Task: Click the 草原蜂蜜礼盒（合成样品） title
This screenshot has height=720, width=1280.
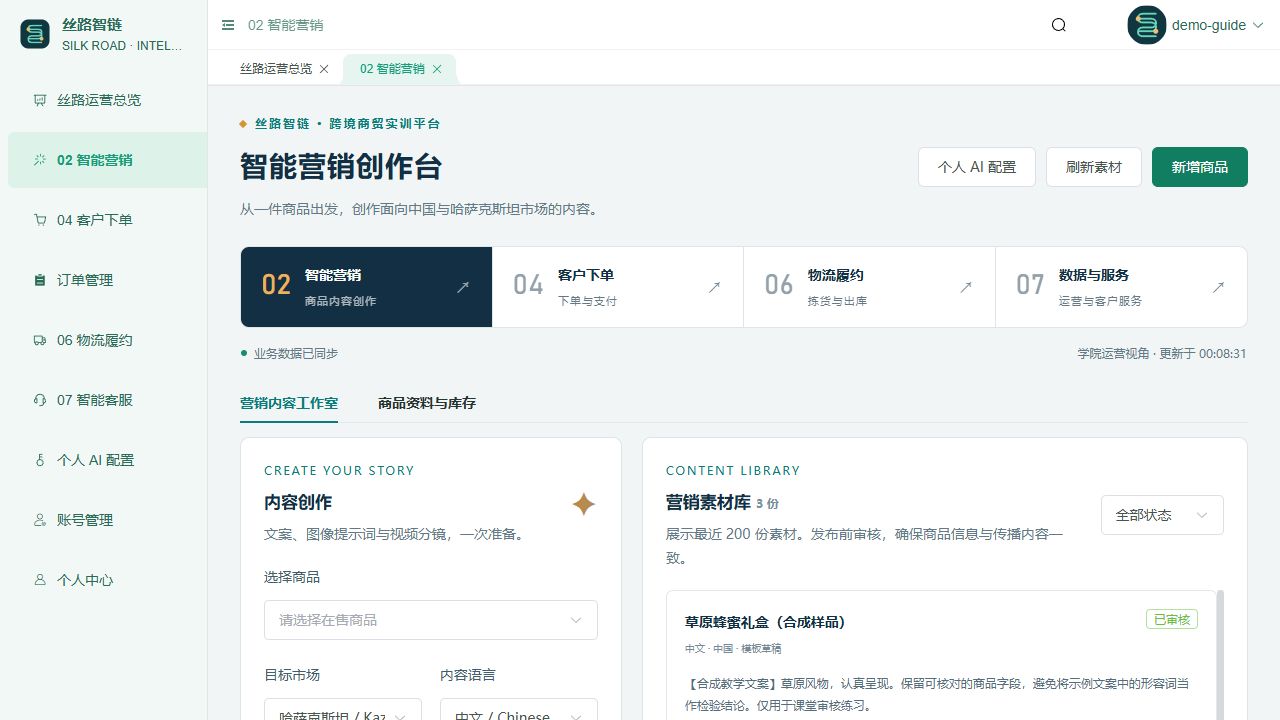Action: (x=765, y=622)
